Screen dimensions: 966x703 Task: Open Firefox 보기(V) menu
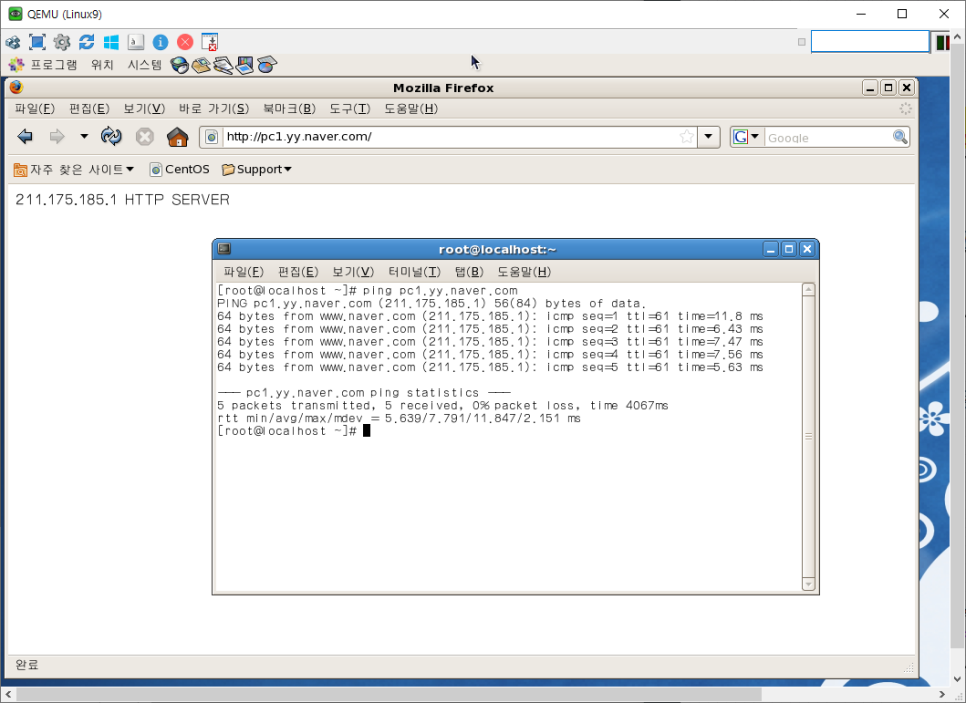coord(144,109)
